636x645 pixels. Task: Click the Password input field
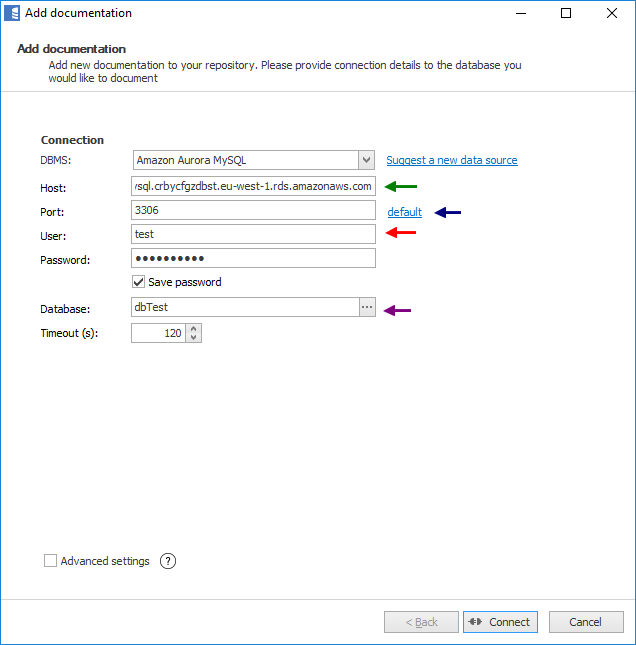[253, 259]
